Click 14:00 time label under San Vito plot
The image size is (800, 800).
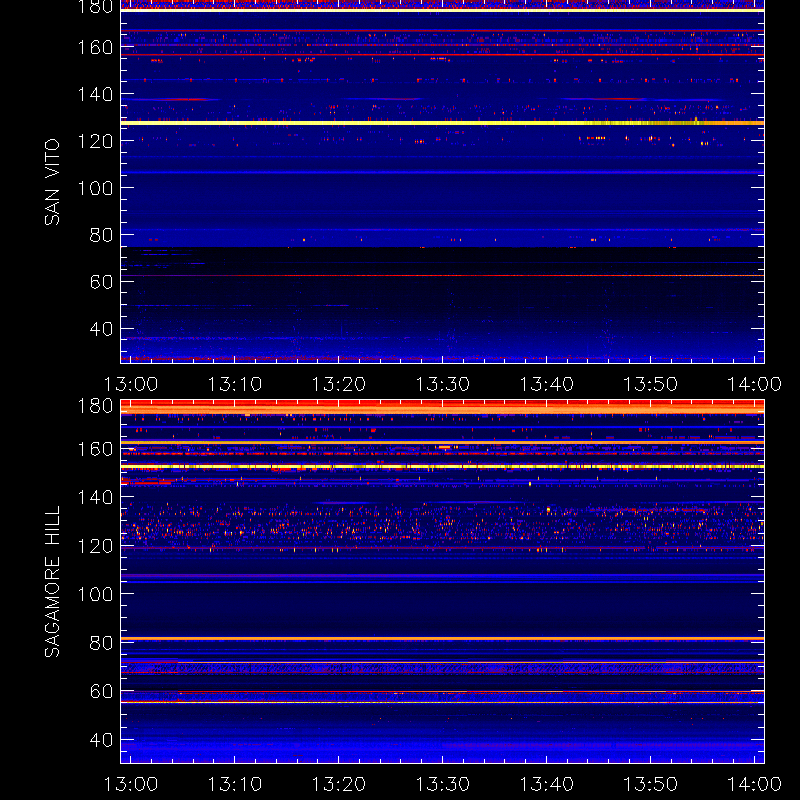754,384
